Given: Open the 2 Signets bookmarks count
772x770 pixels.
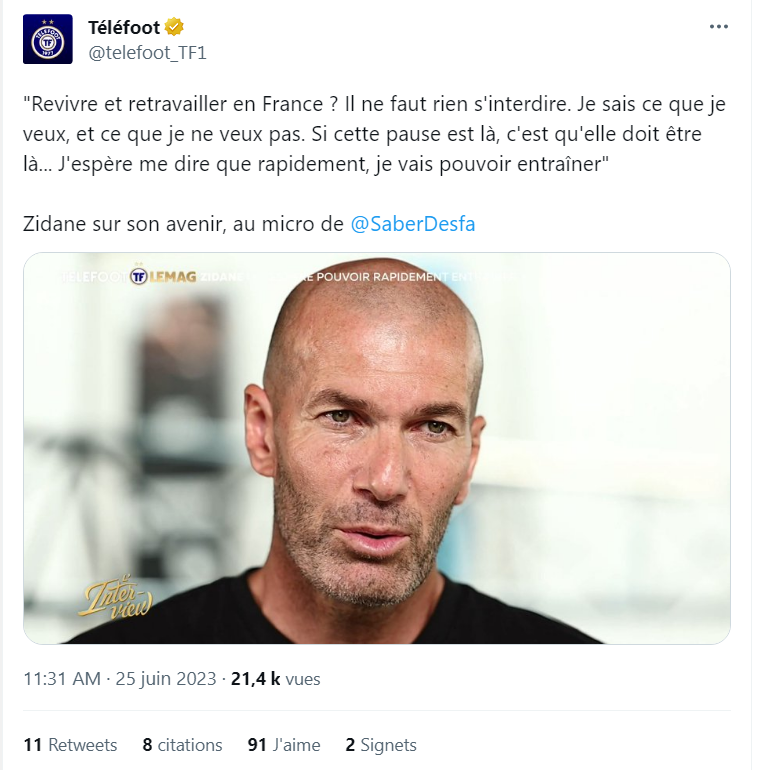Looking at the screenshot, I should point(381,745).
